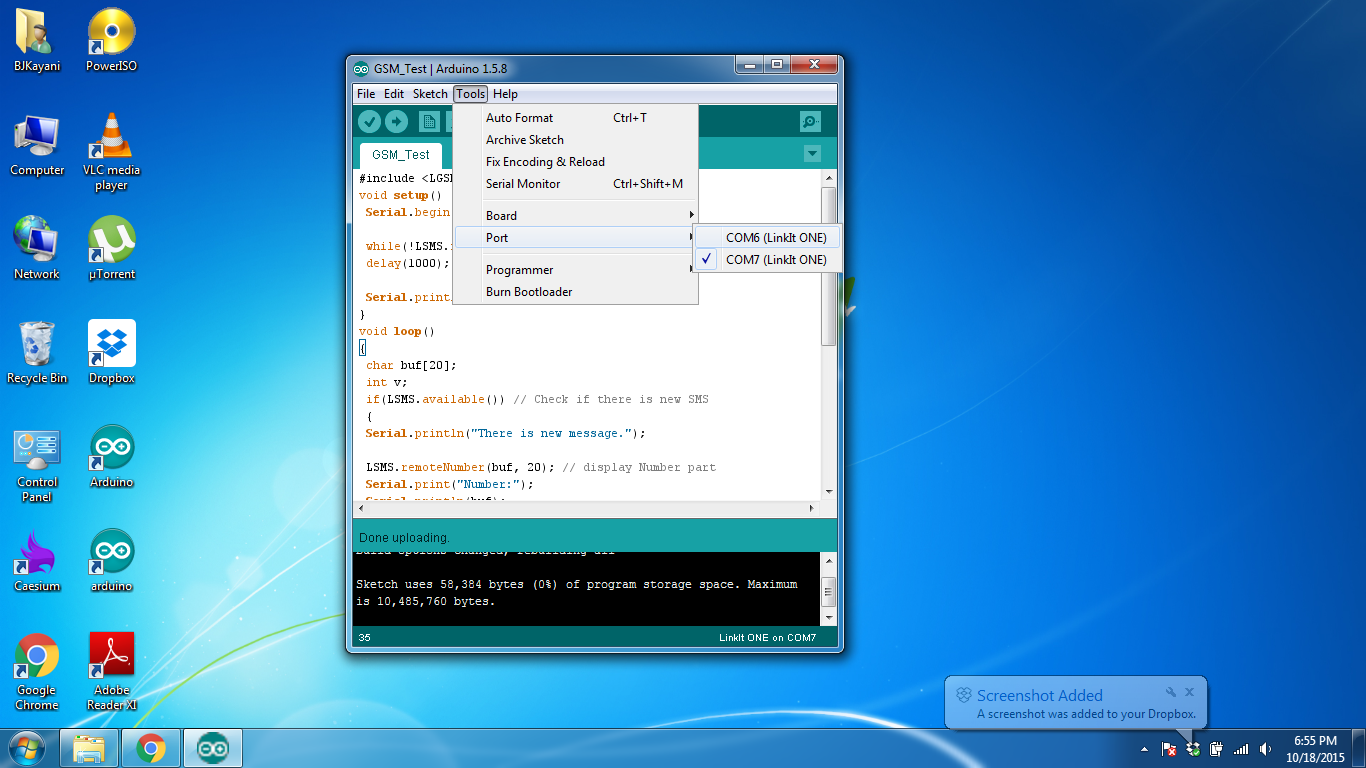
Task: Open PowerISO desktop shortcut
Action: click(111, 42)
